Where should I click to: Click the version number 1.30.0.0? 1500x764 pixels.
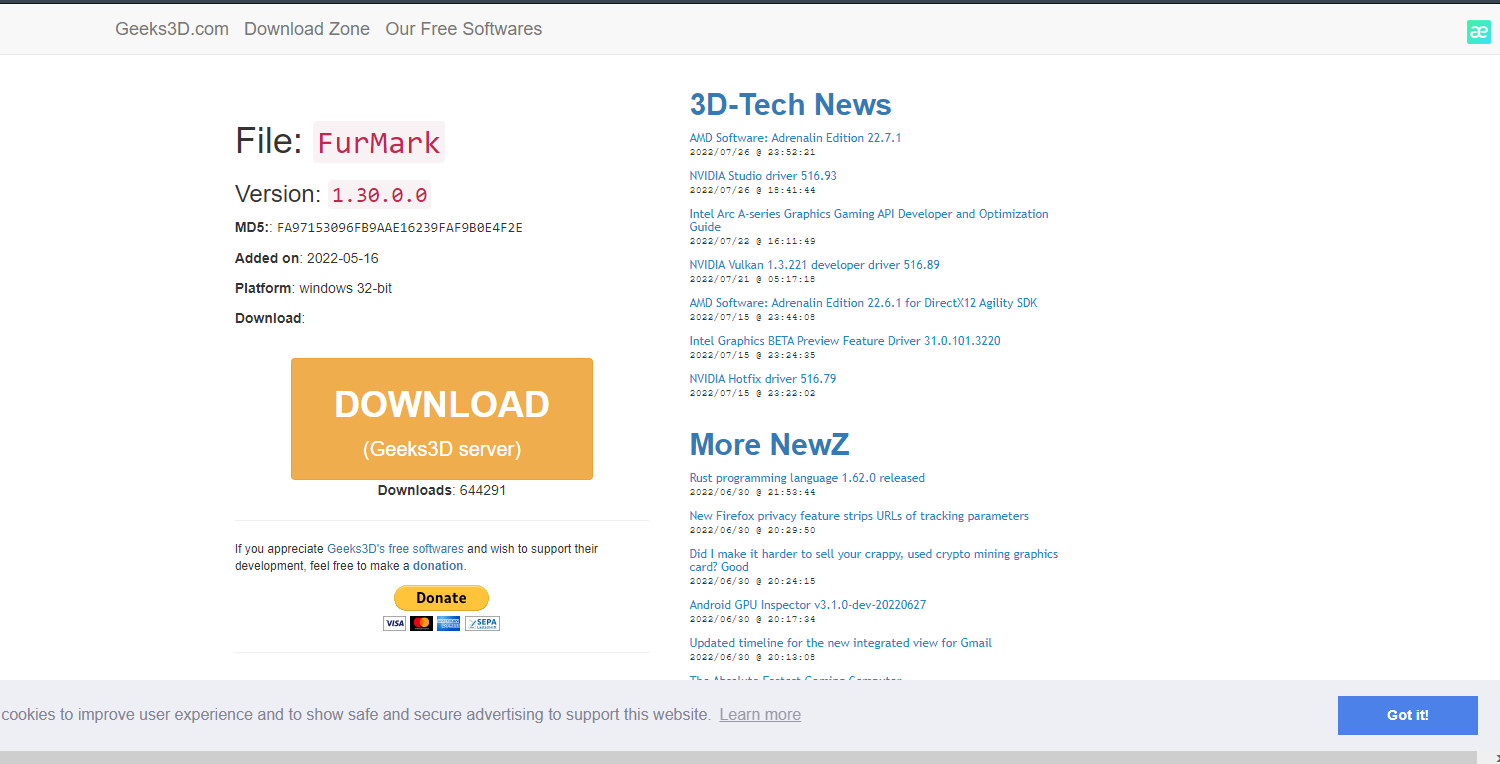coord(380,194)
